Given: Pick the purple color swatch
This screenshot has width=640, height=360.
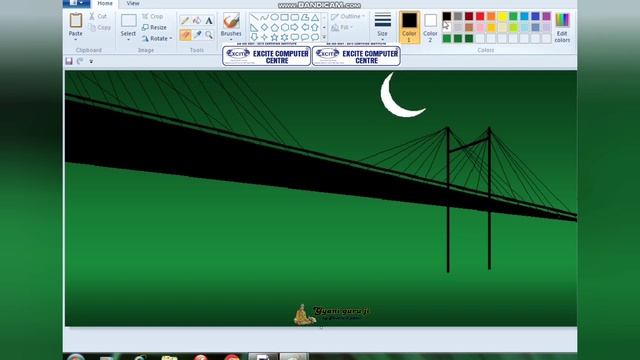Looking at the screenshot, I should coord(546,16).
